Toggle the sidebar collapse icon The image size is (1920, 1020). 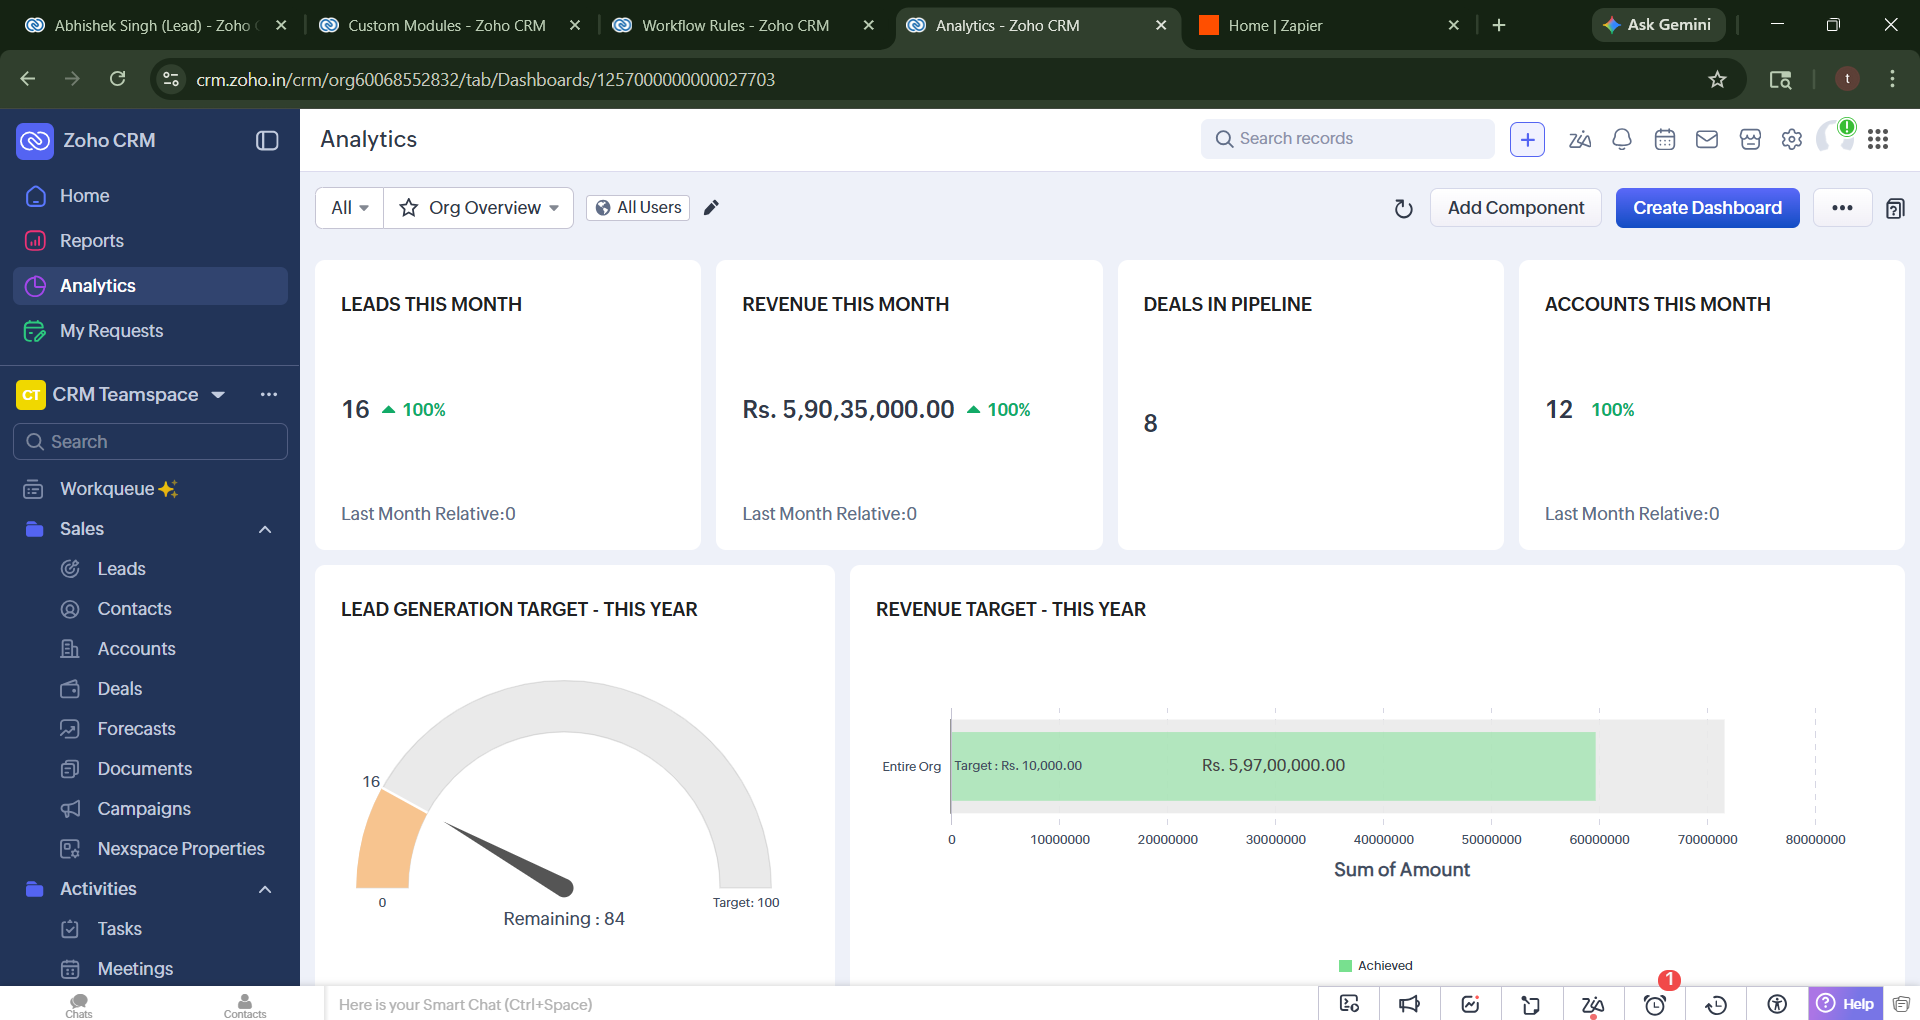(x=267, y=141)
